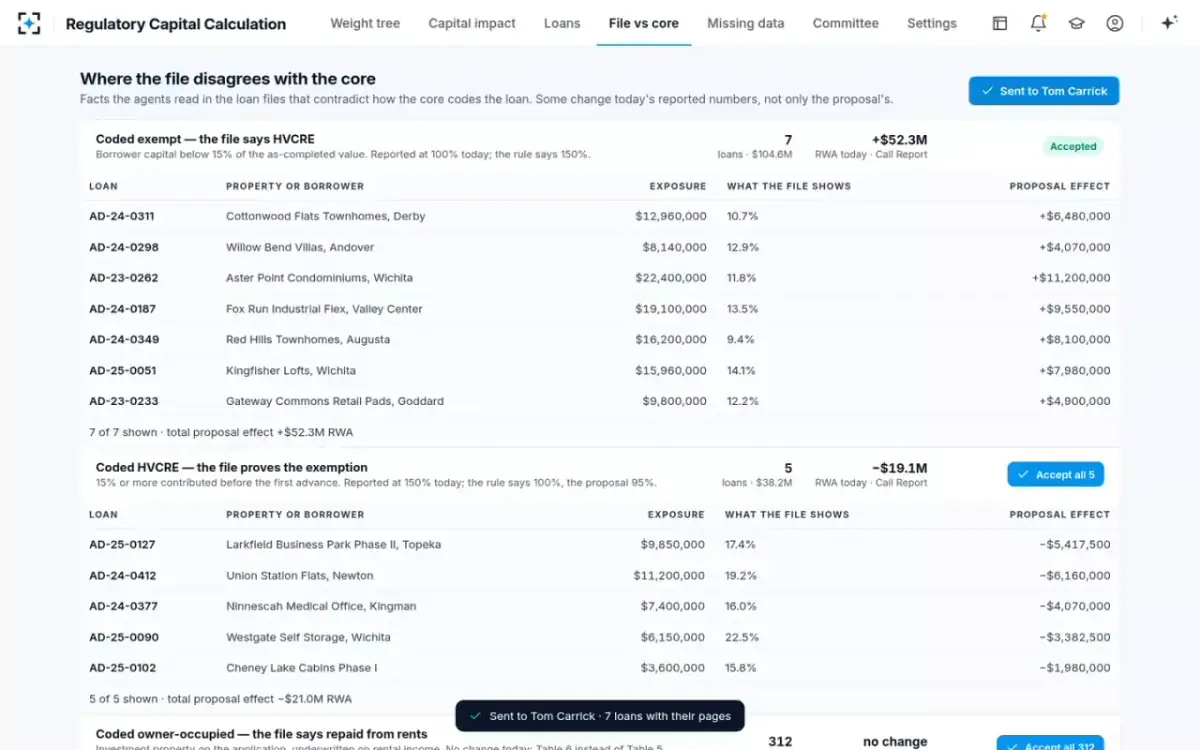
Task: Click the Sent to Tom Carrick button
Action: 1044,91
